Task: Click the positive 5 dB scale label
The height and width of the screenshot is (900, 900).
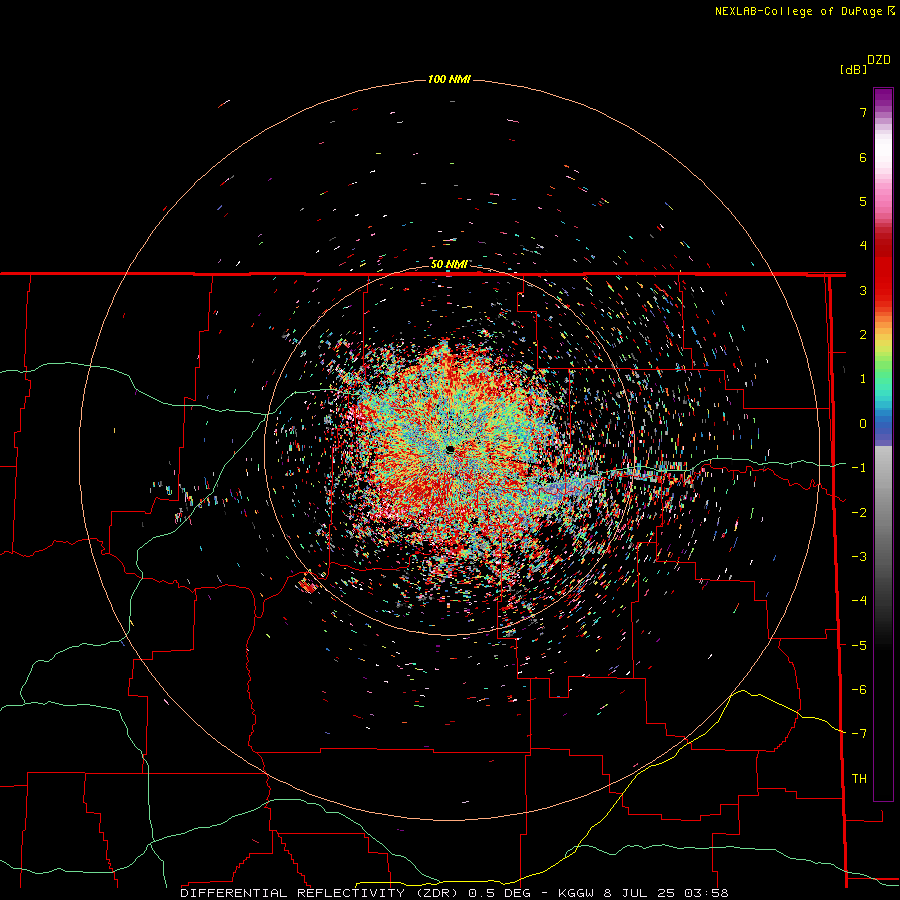Action: pyautogui.click(x=863, y=201)
